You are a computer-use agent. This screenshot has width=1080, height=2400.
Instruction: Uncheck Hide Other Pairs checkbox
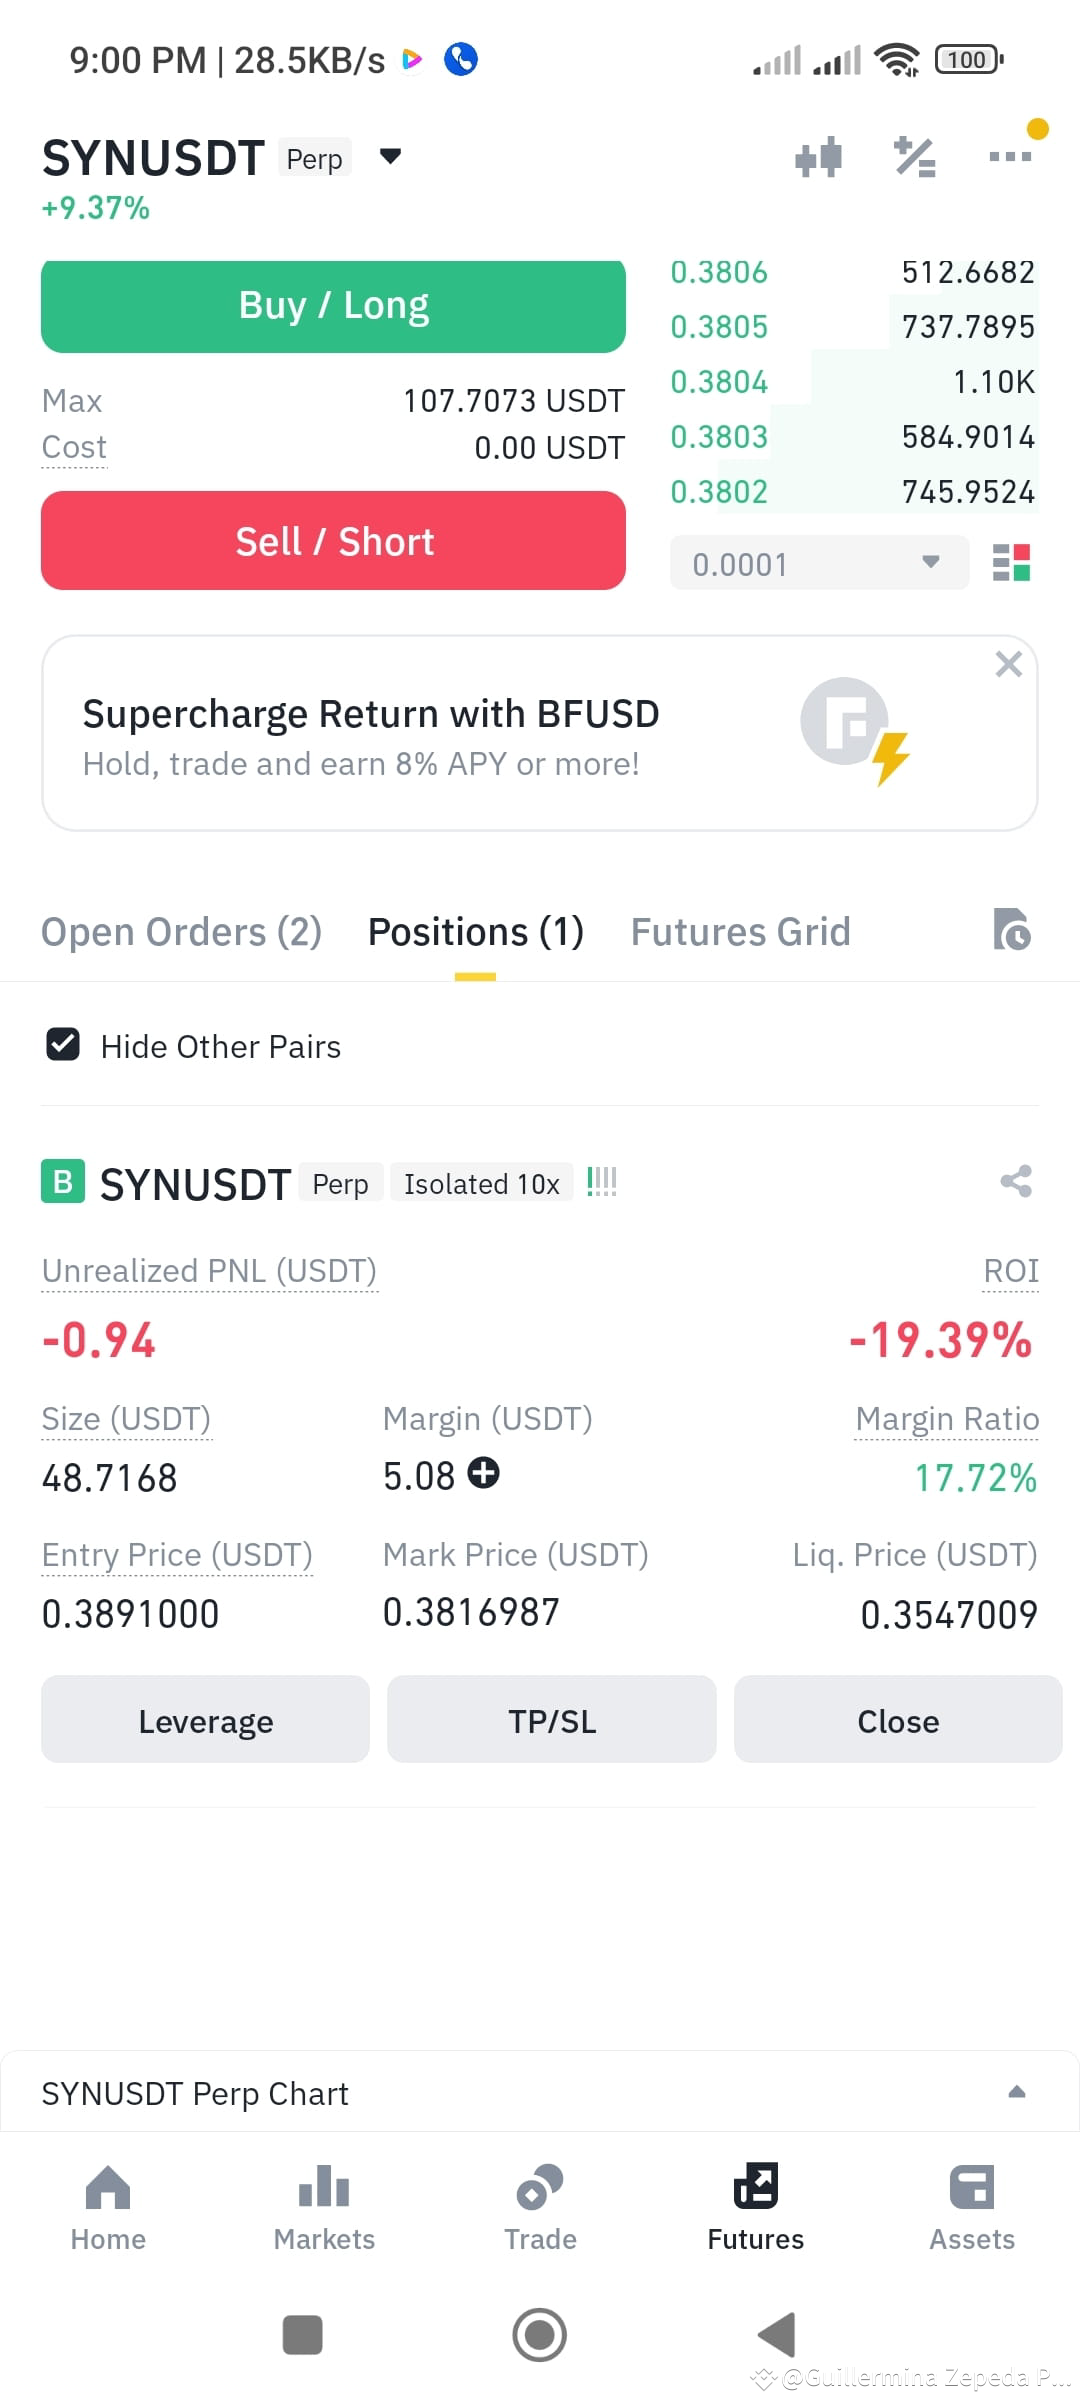tap(63, 1044)
